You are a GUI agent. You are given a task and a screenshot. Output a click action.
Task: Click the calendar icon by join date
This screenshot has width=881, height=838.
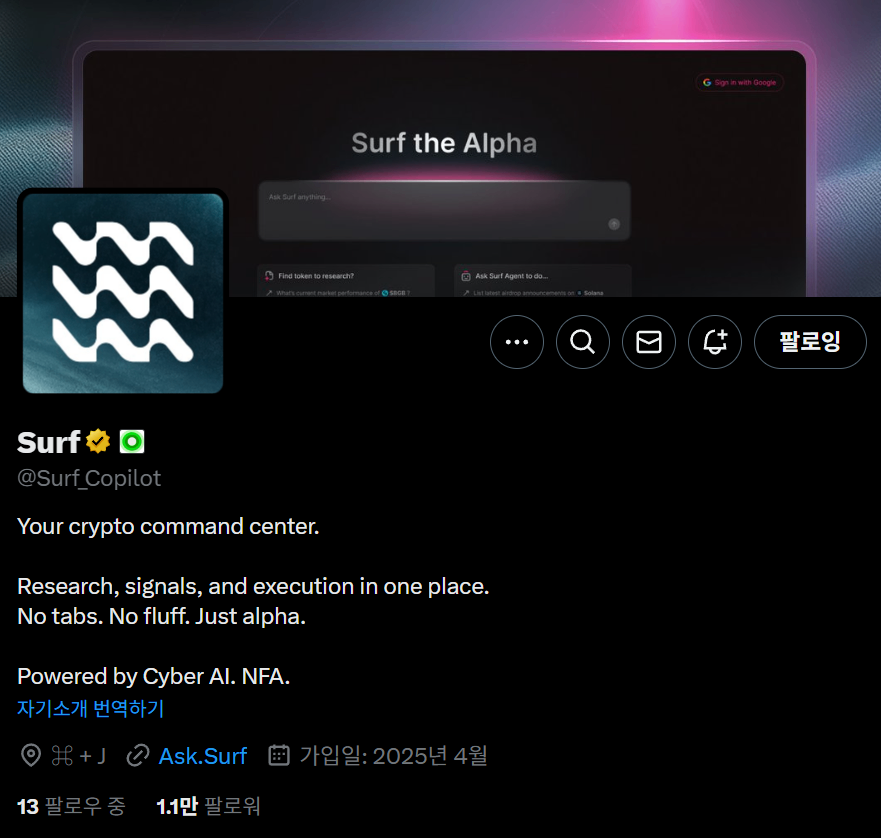click(279, 755)
